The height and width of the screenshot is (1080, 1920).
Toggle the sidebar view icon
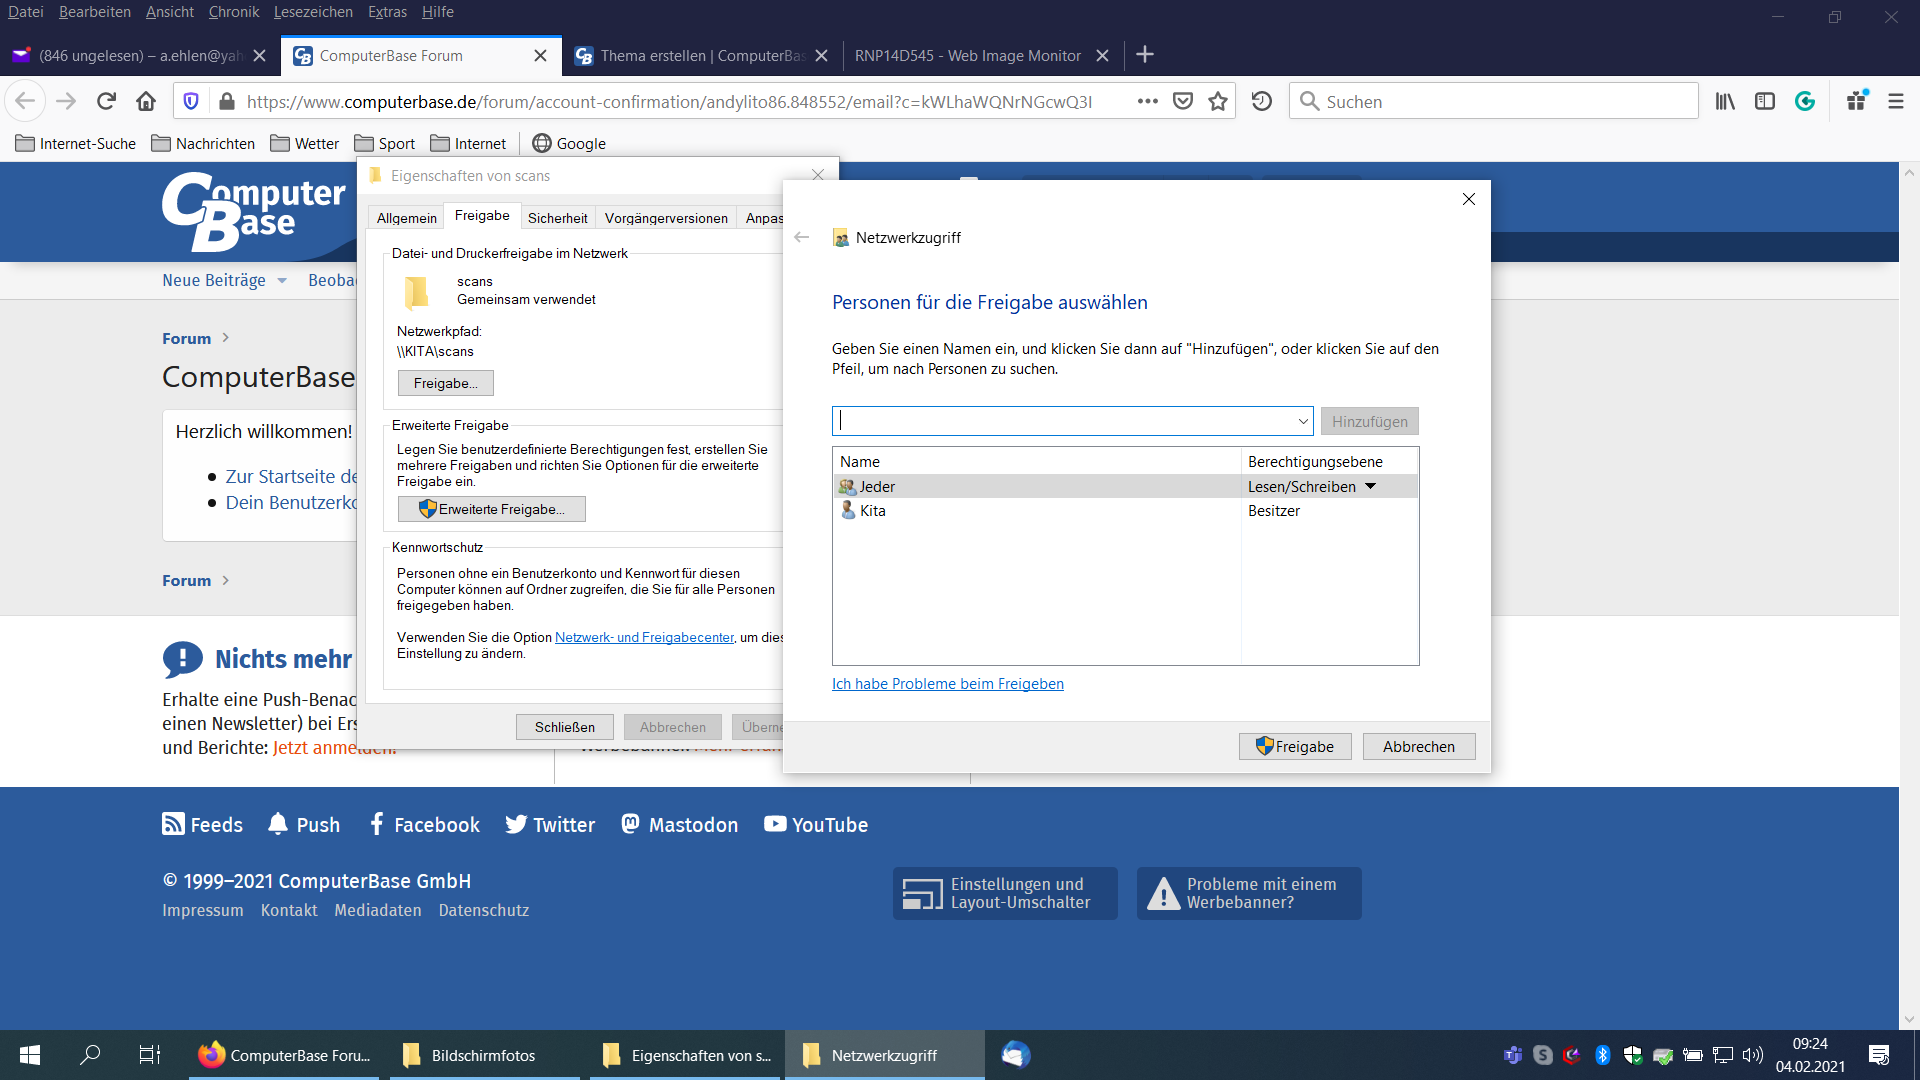click(x=1764, y=101)
